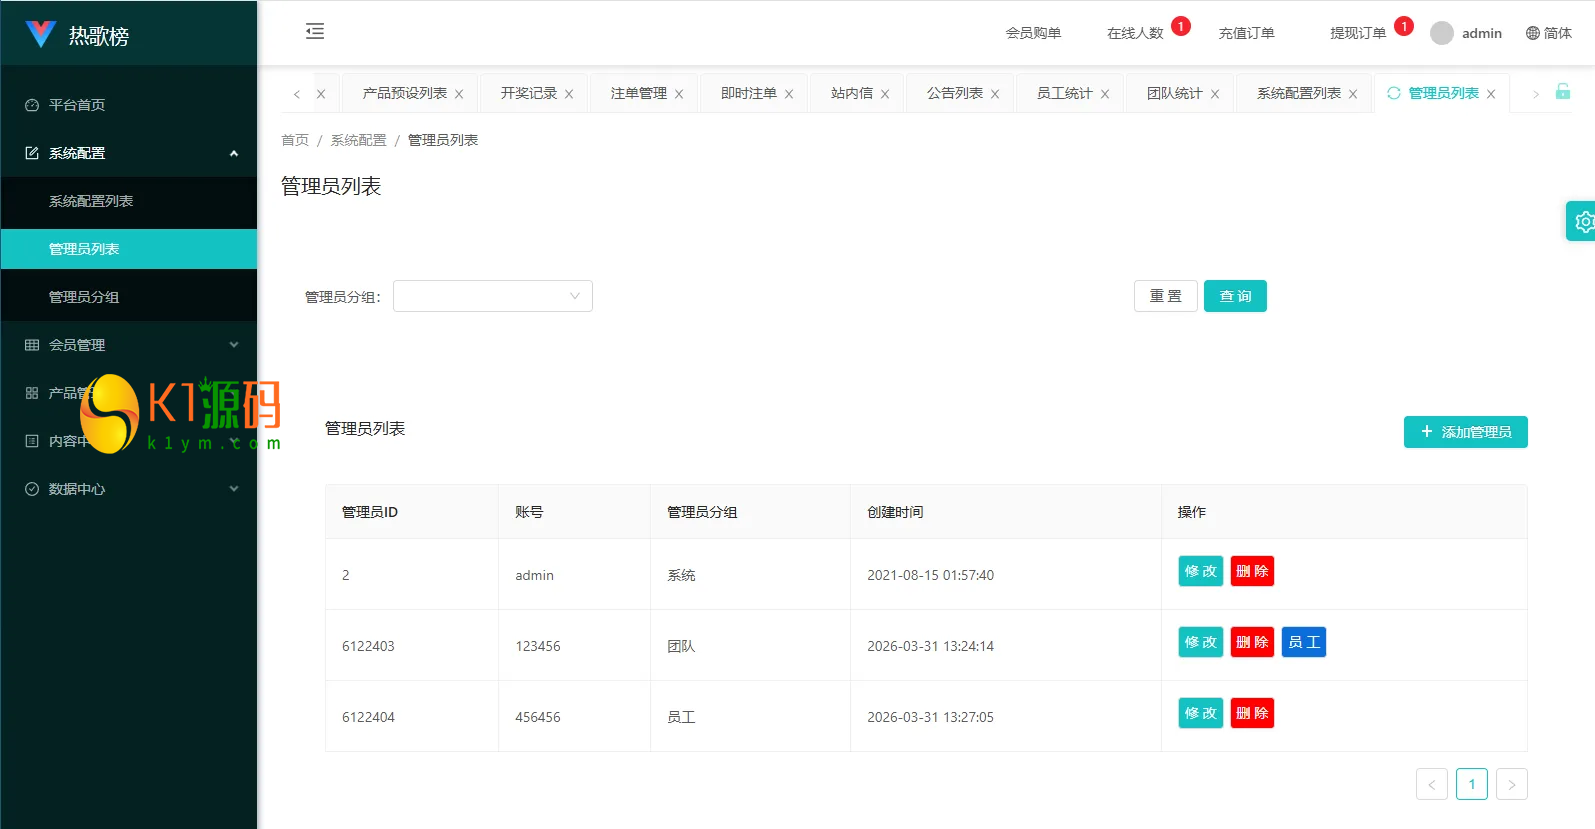Expand the 数据中心 sidebar group
The image size is (1595, 829).
coord(128,489)
